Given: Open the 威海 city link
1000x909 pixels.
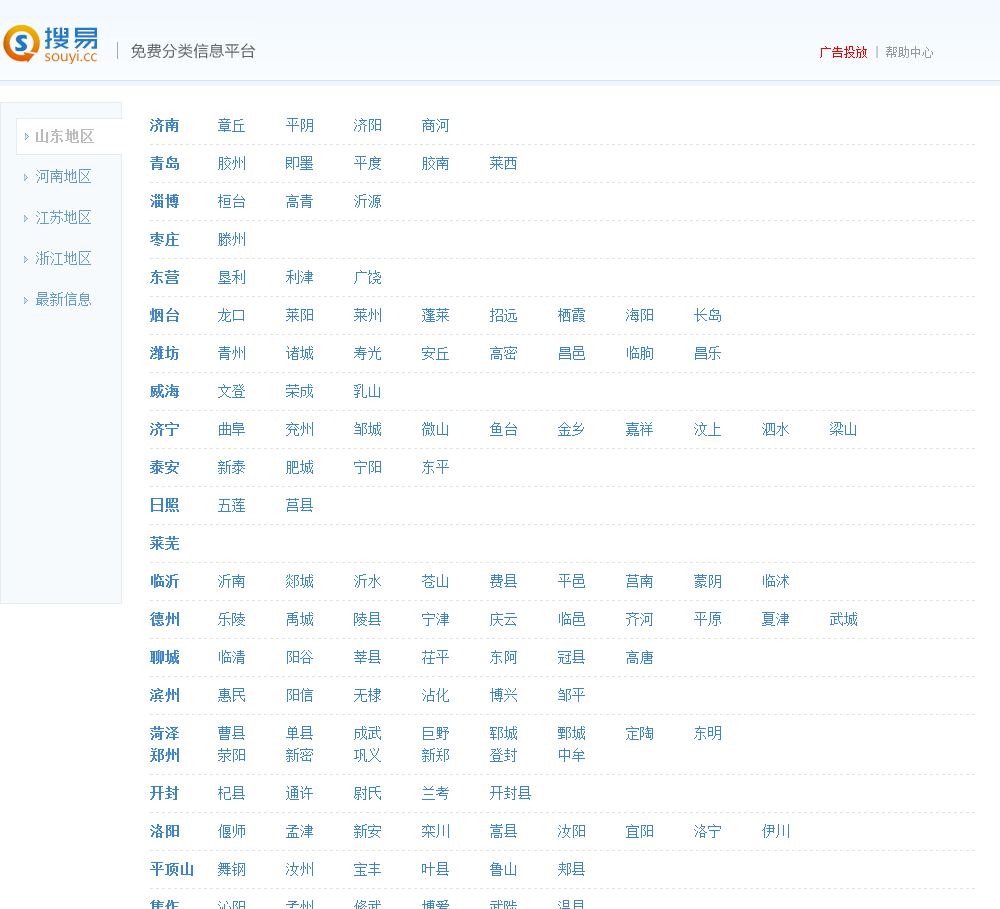Looking at the screenshot, I should (165, 392).
